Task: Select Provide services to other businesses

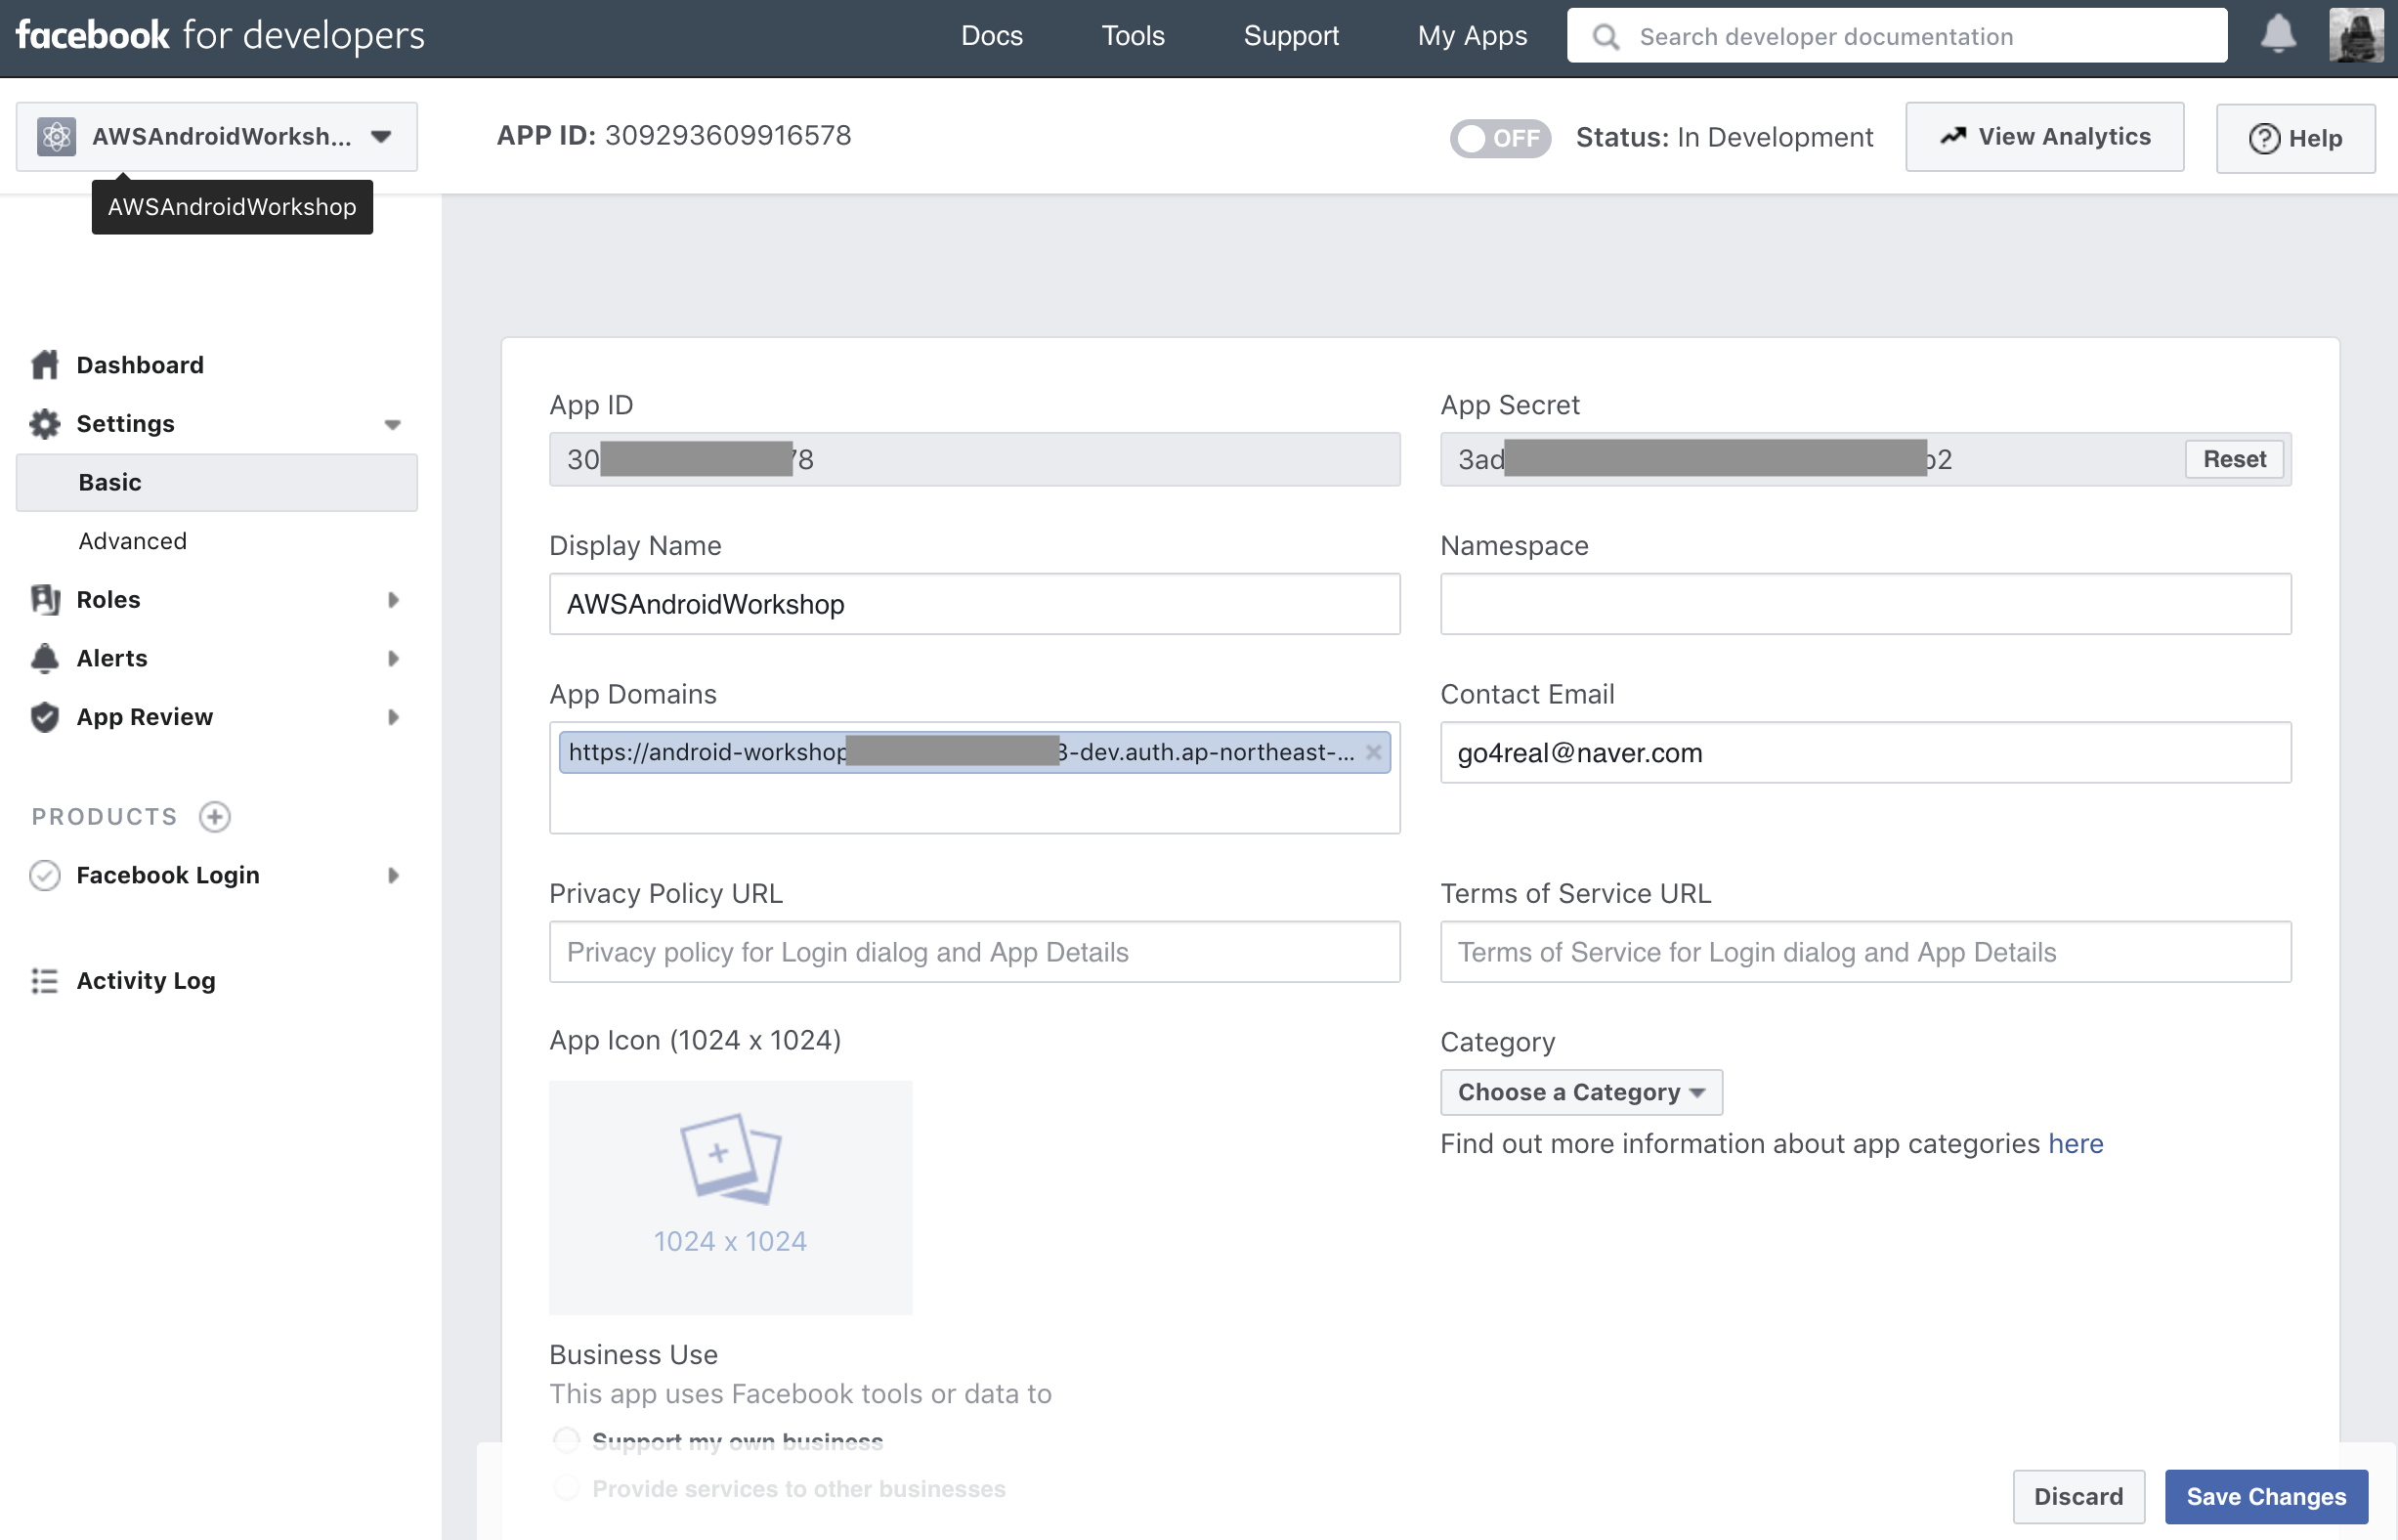Action: tap(566, 1488)
